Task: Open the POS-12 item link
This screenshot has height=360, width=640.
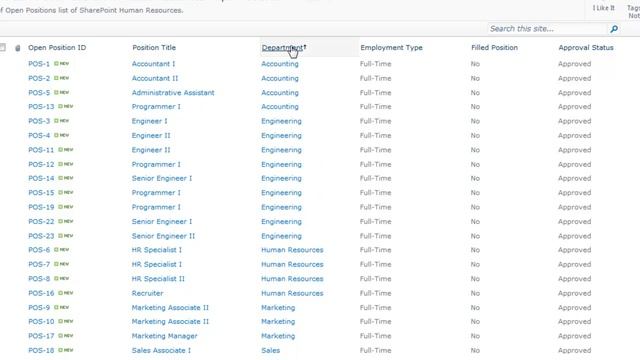Action: [x=41, y=164]
